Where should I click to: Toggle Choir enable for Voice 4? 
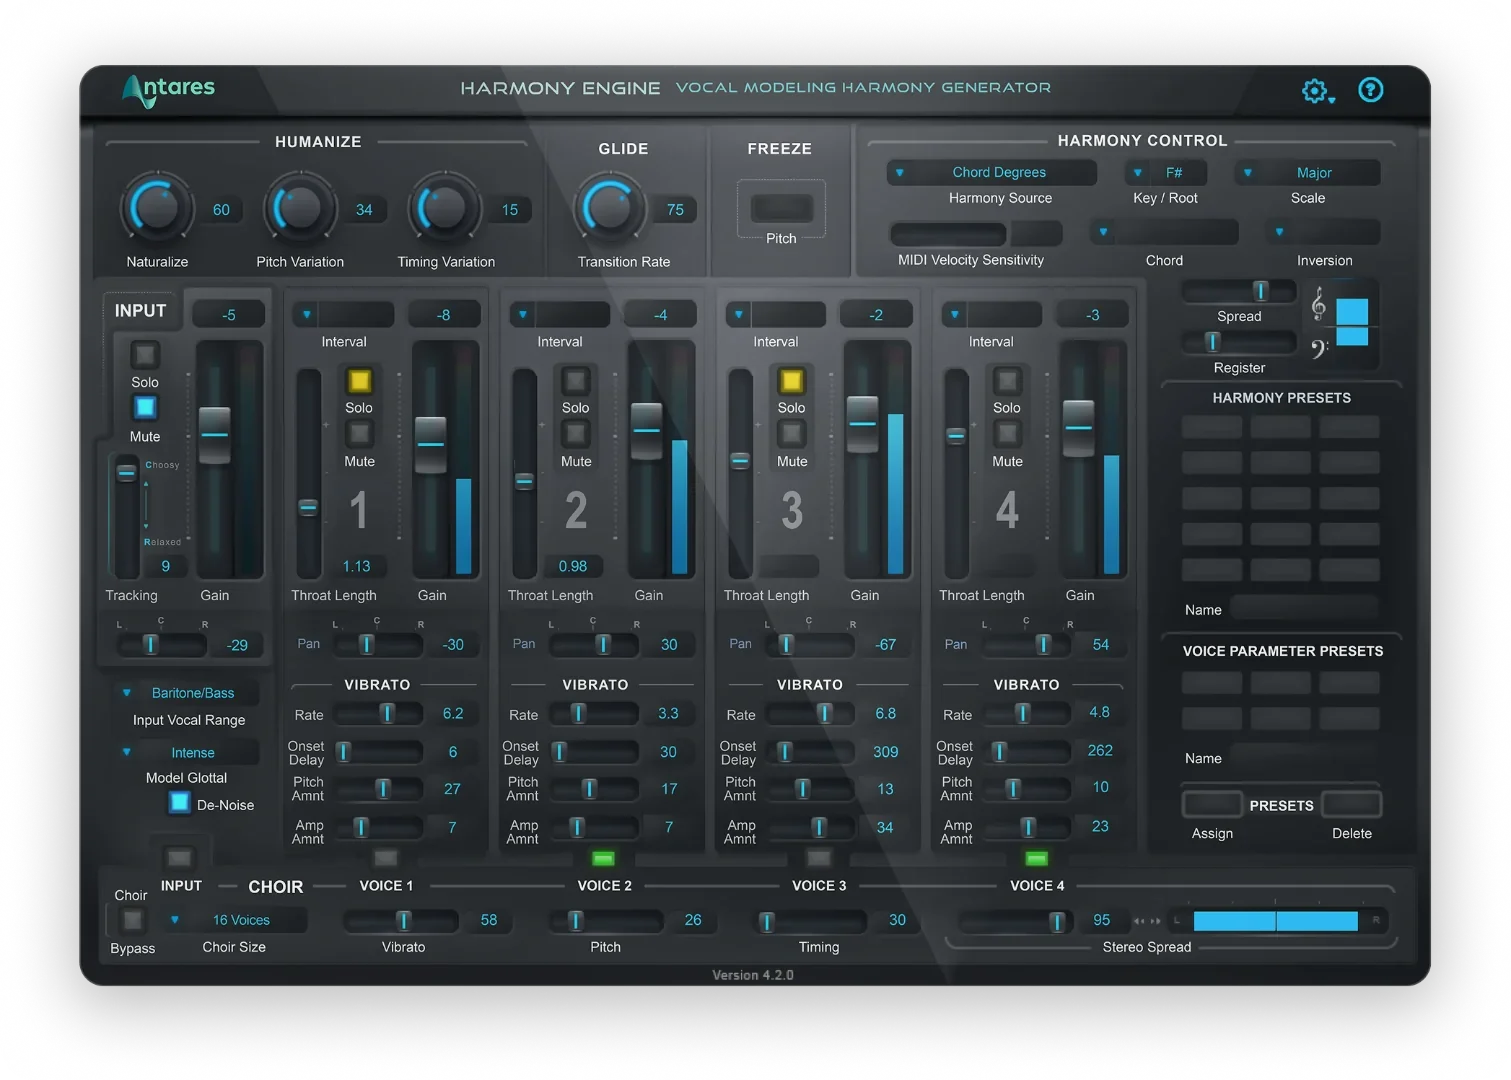pyautogui.click(x=1037, y=859)
